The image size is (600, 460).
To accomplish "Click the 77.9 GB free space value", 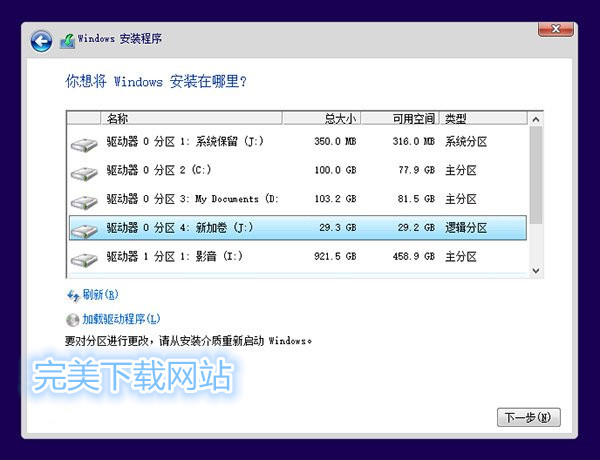I will tap(417, 170).
